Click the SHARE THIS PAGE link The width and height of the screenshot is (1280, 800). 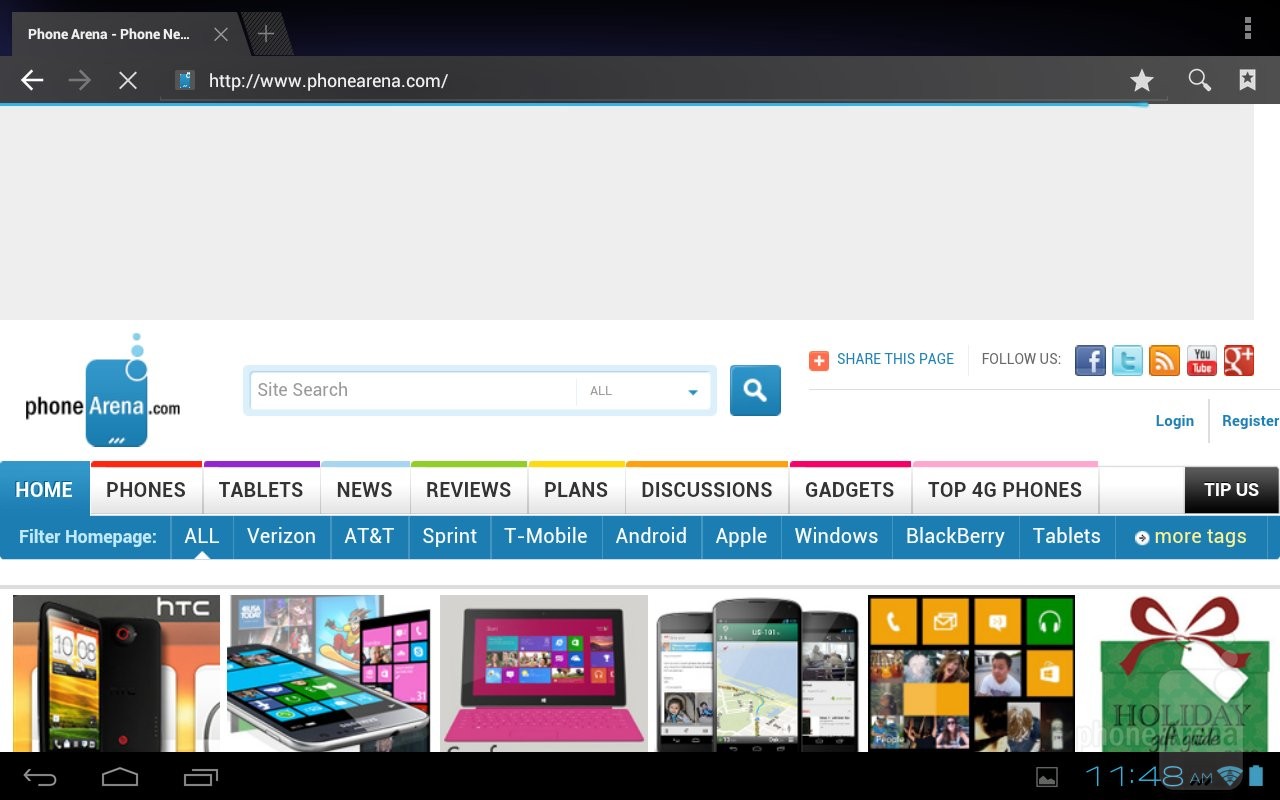click(x=895, y=359)
